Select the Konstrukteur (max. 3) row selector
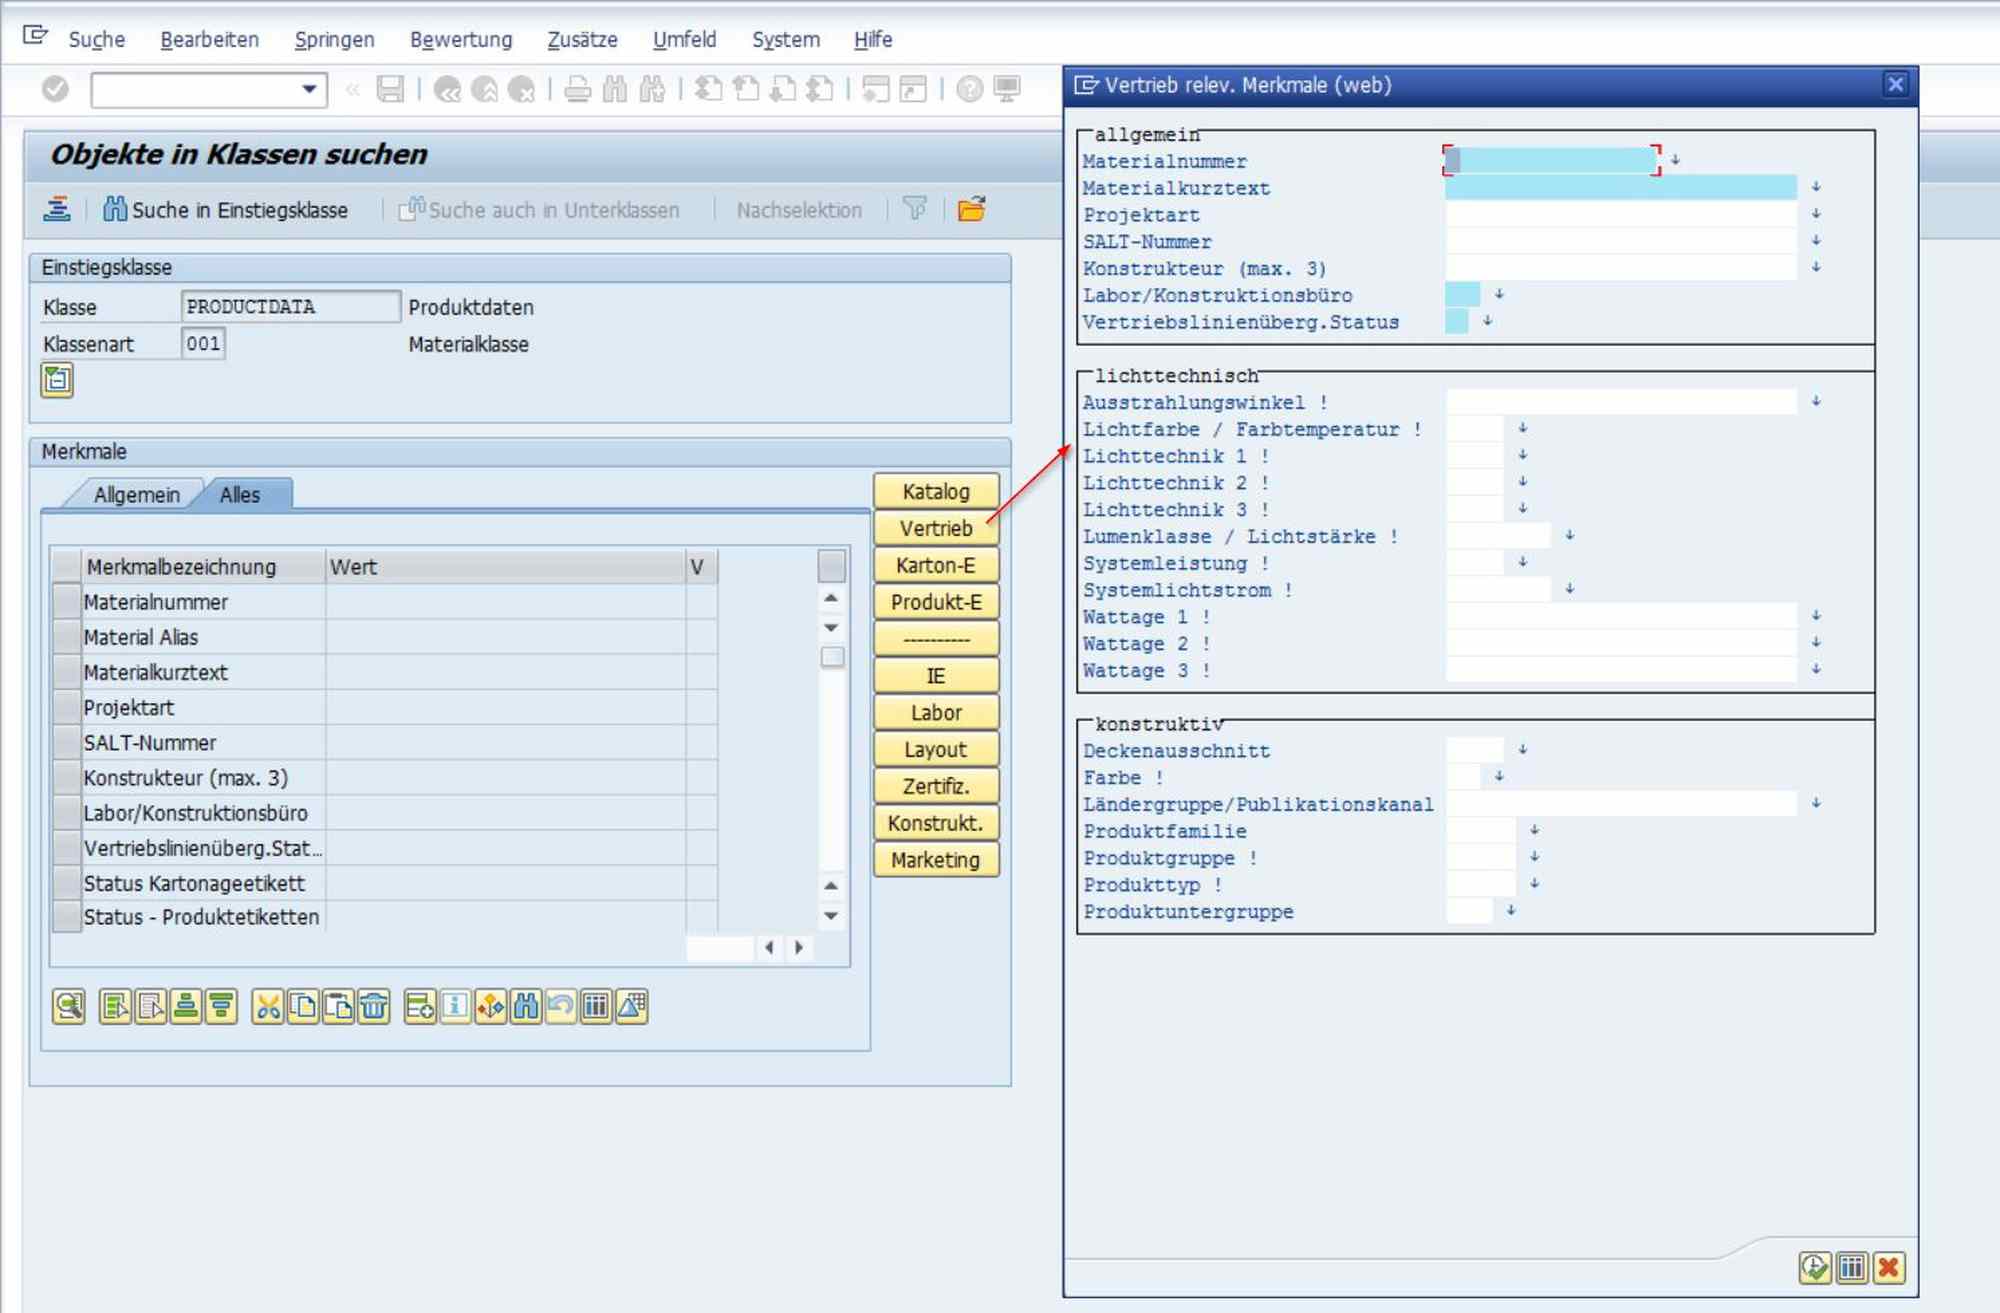 click(67, 777)
